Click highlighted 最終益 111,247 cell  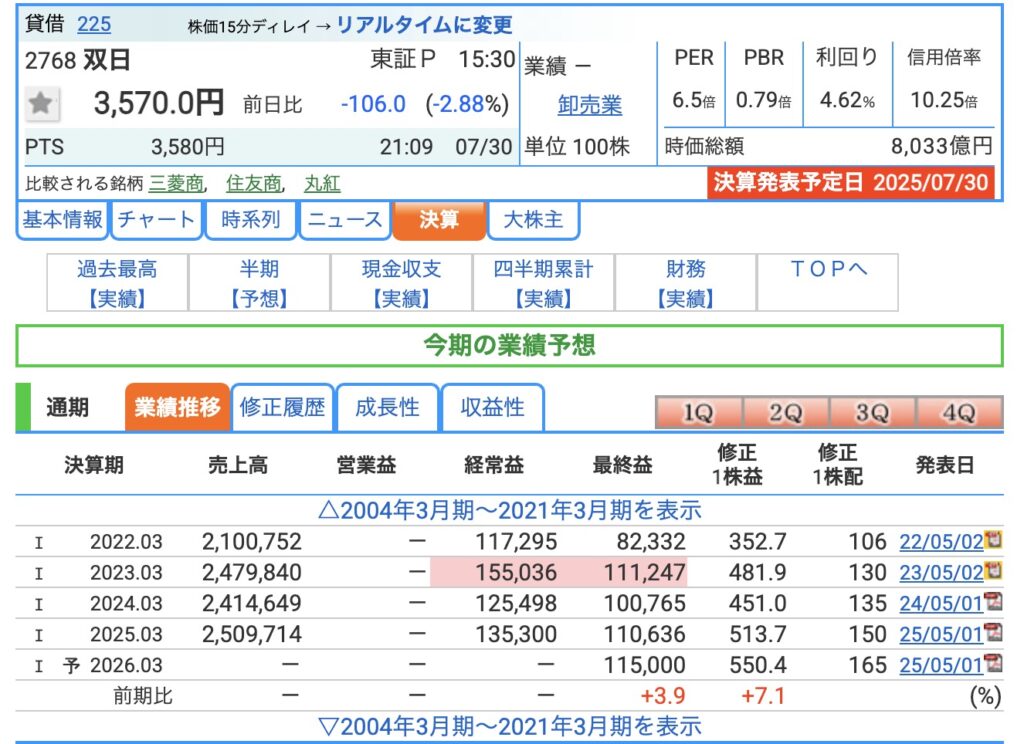[645, 573]
